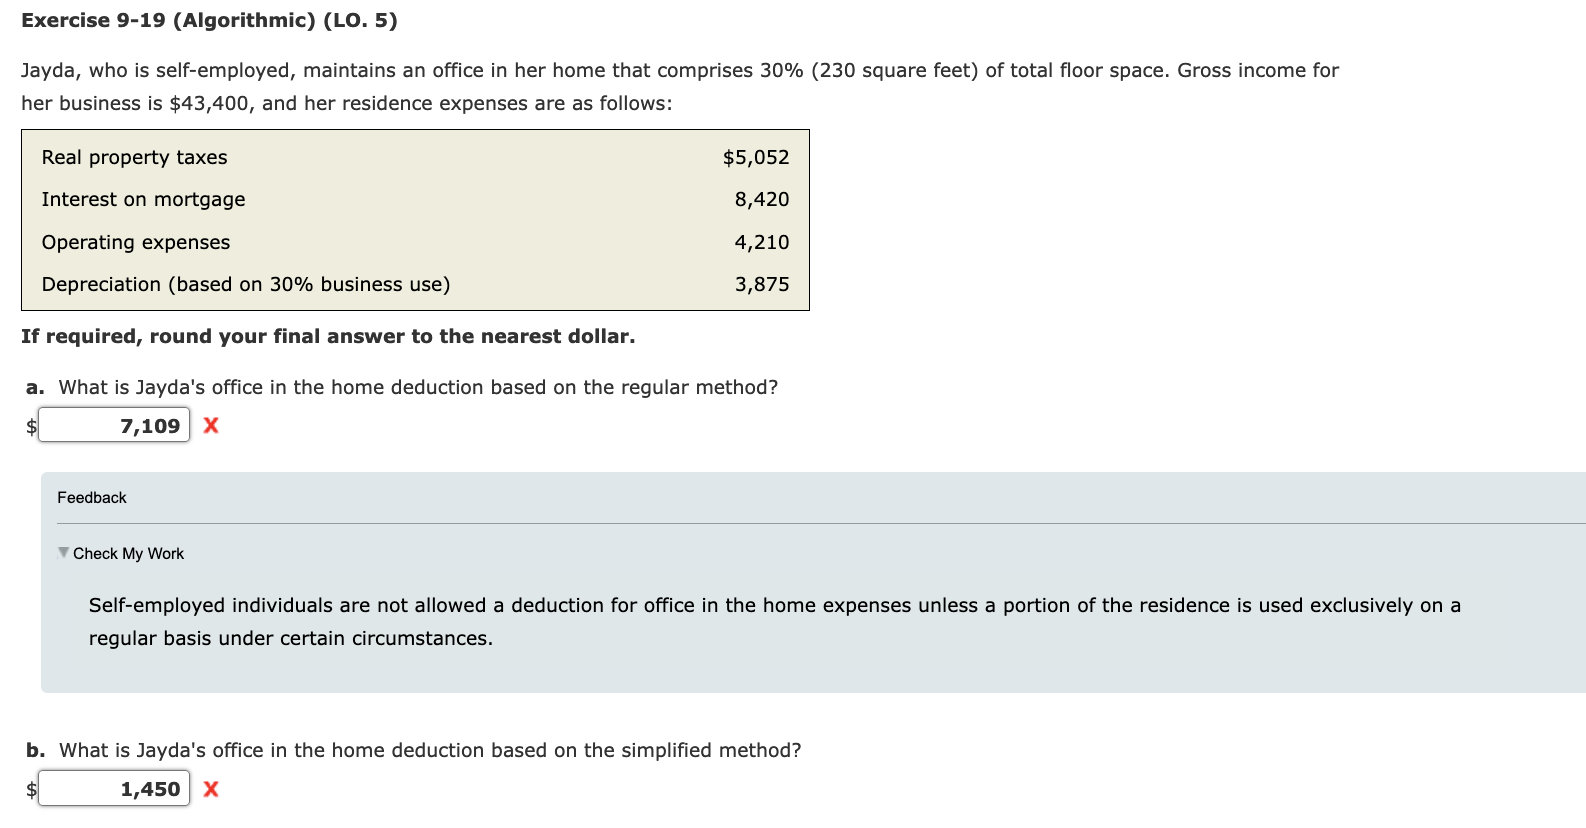Screen dimensions: 1586x828
Task: Click the Exercise 9-19 title
Action: tap(209, 21)
